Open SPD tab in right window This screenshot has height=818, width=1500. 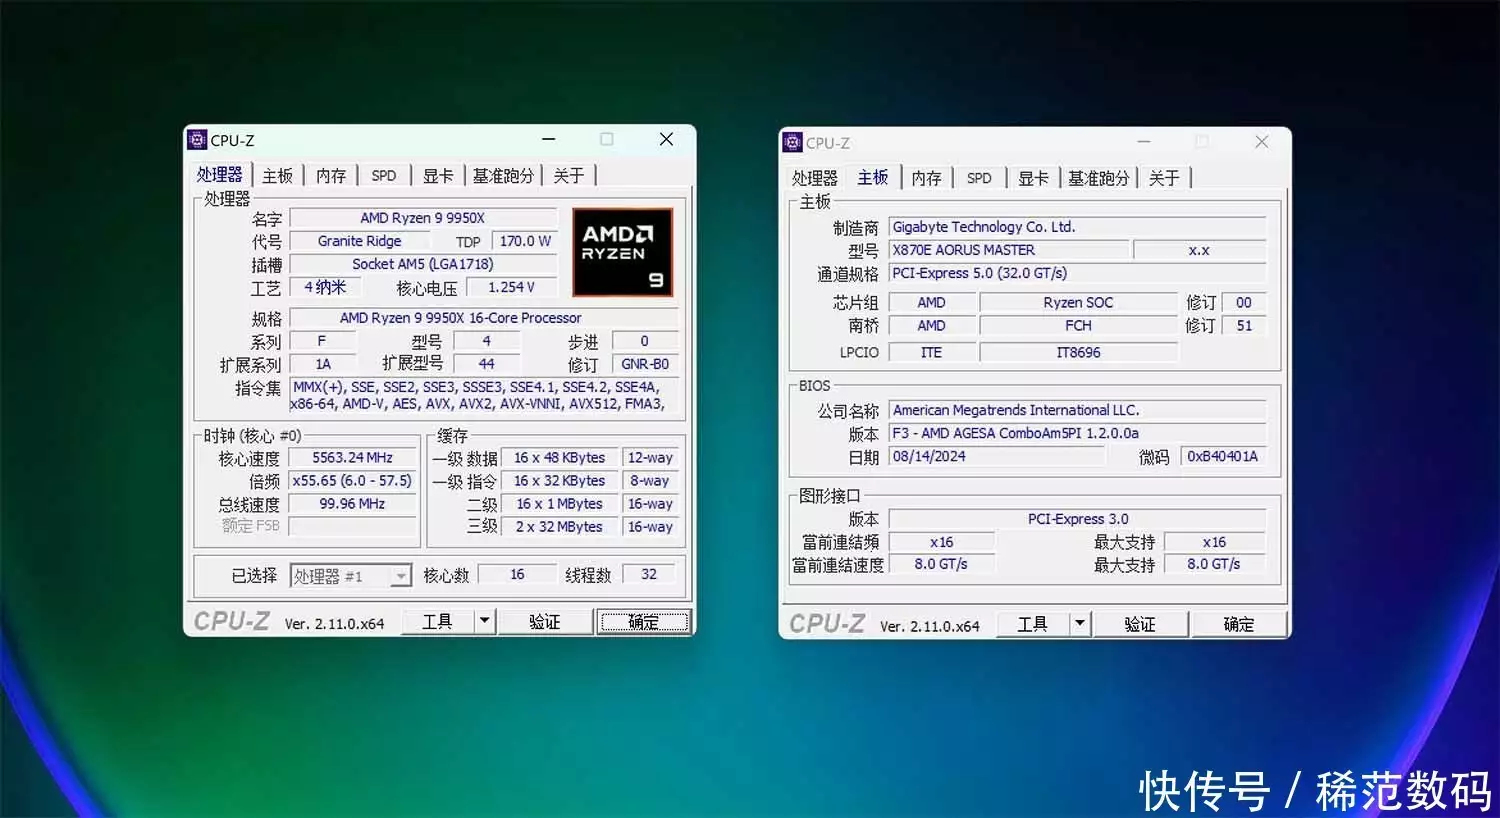pyautogui.click(x=979, y=178)
